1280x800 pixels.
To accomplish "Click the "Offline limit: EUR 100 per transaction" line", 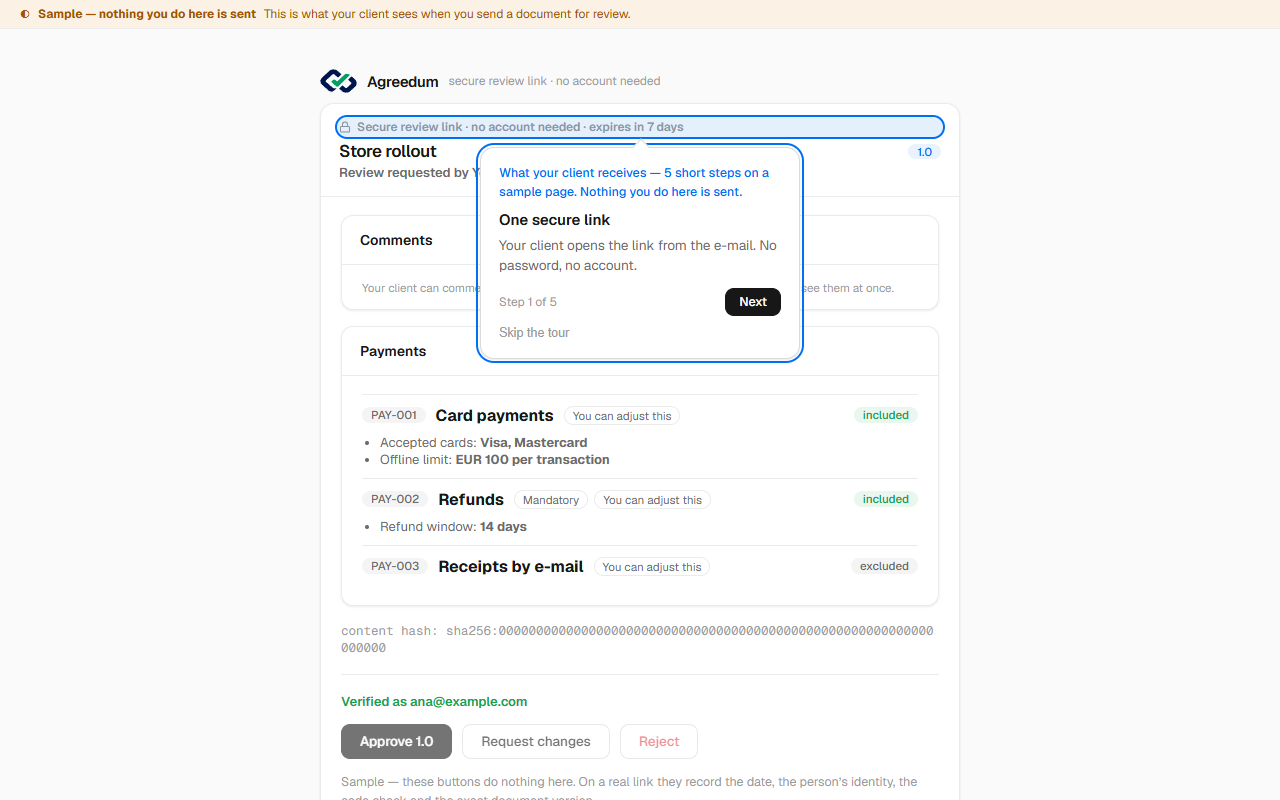I will pyautogui.click(x=495, y=460).
